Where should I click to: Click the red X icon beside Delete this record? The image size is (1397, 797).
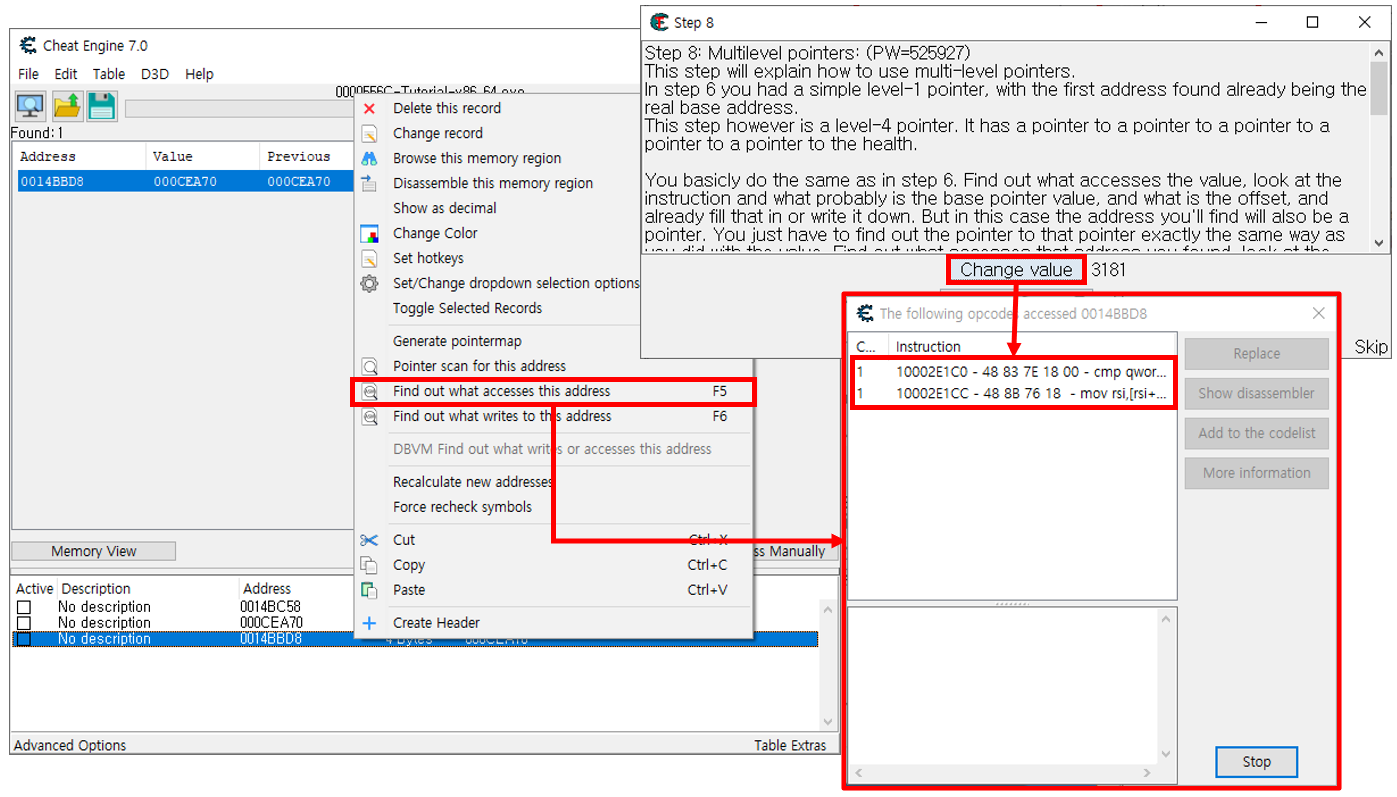point(369,109)
